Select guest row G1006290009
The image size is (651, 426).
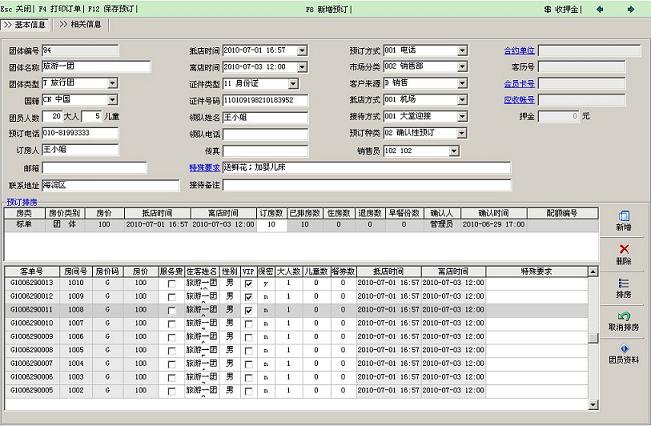pos(296,337)
